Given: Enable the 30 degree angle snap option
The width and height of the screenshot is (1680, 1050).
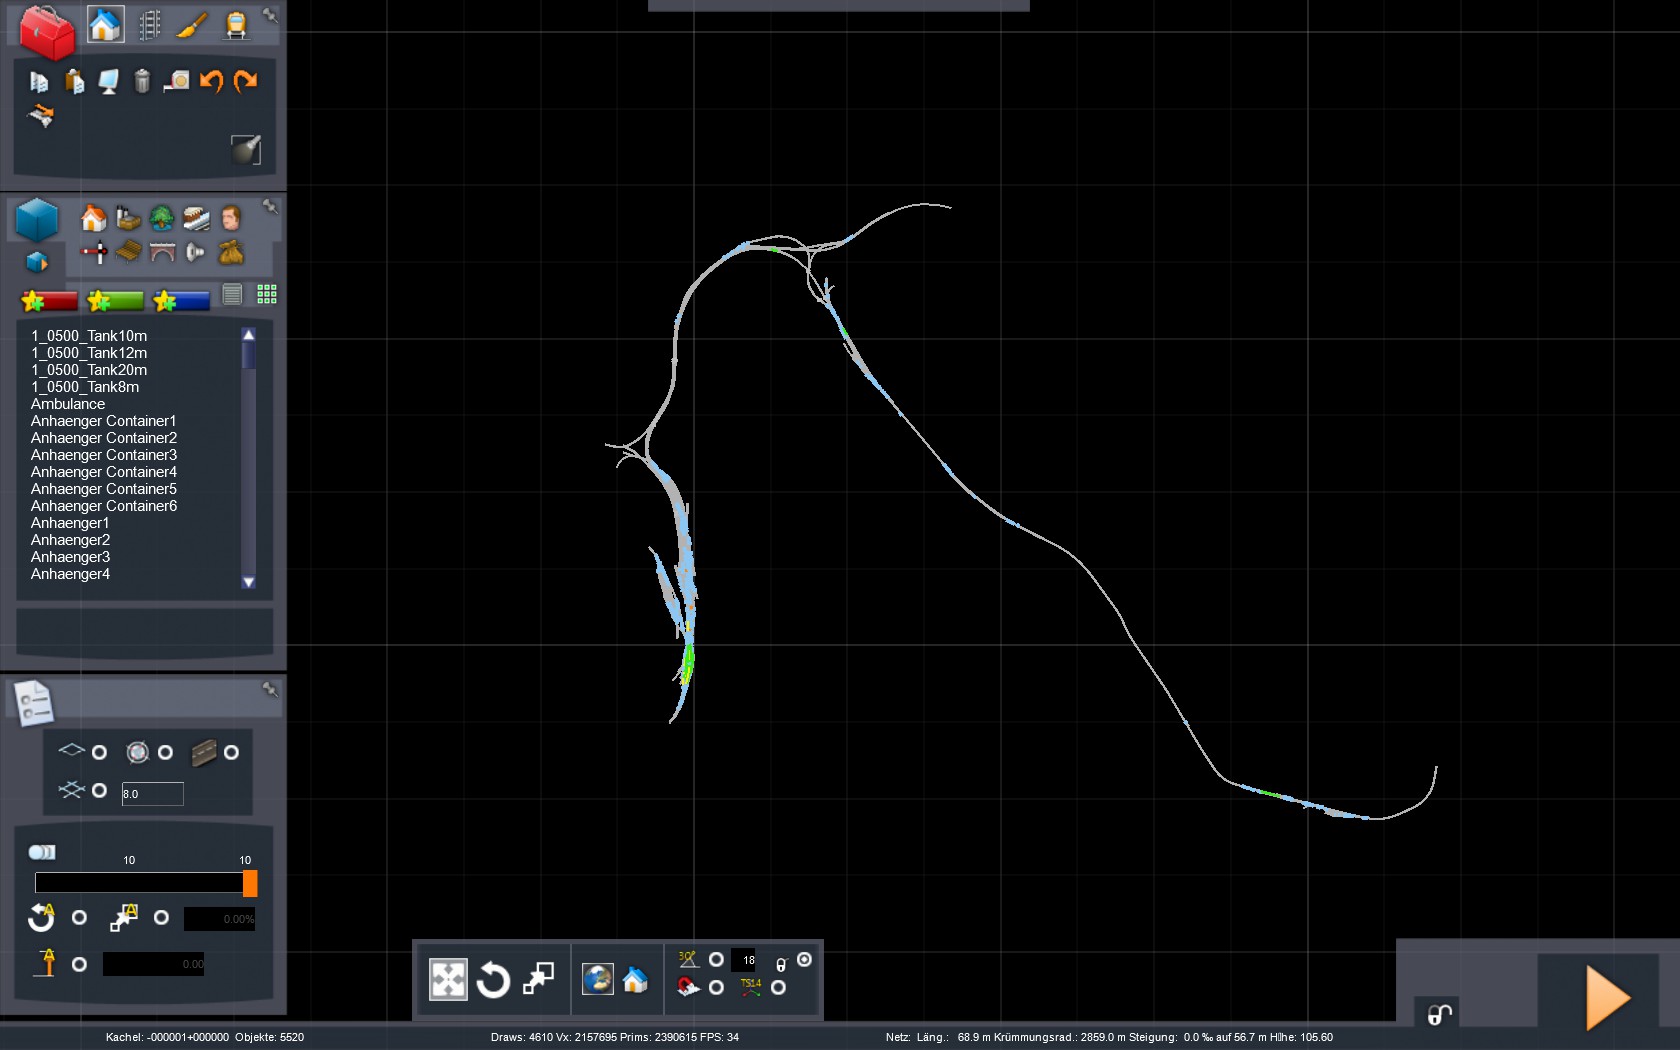Looking at the screenshot, I should [716, 959].
